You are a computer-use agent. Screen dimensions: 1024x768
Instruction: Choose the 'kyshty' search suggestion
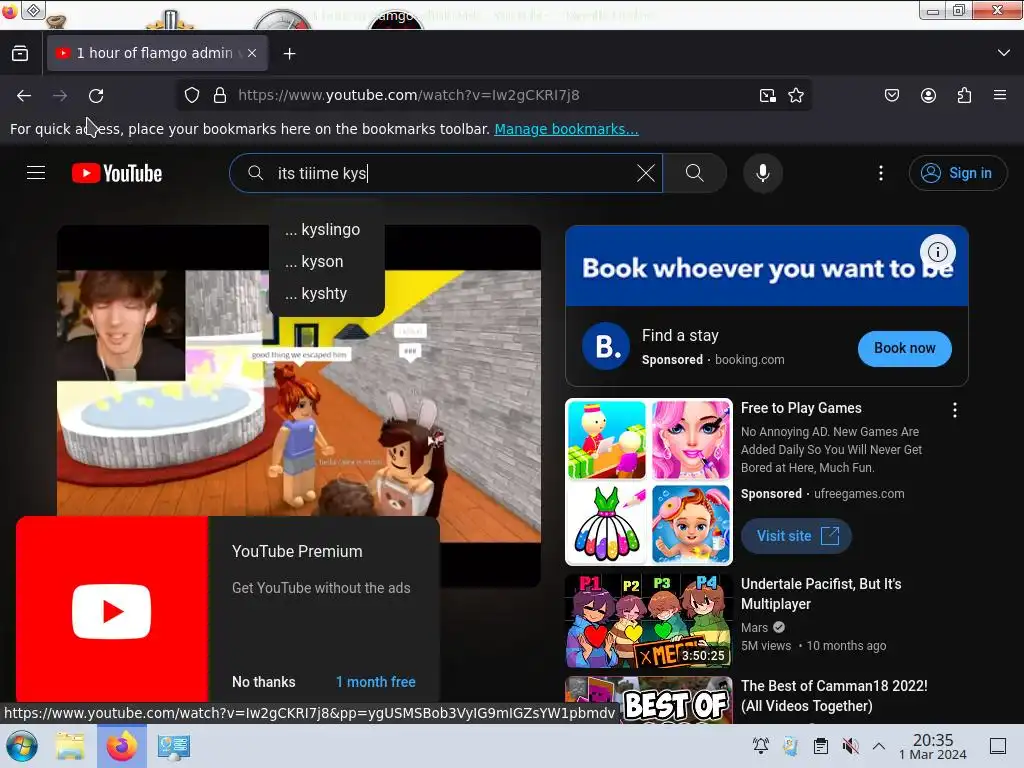326,294
